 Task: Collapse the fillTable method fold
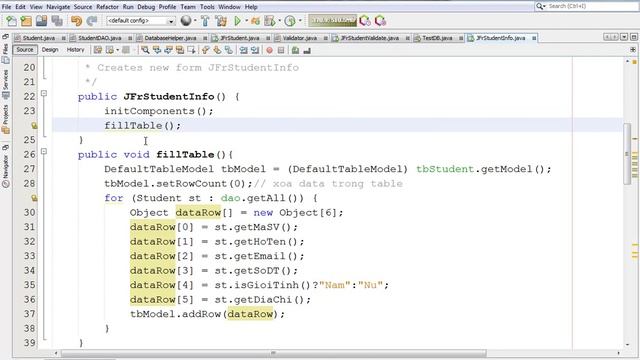(x=44, y=151)
